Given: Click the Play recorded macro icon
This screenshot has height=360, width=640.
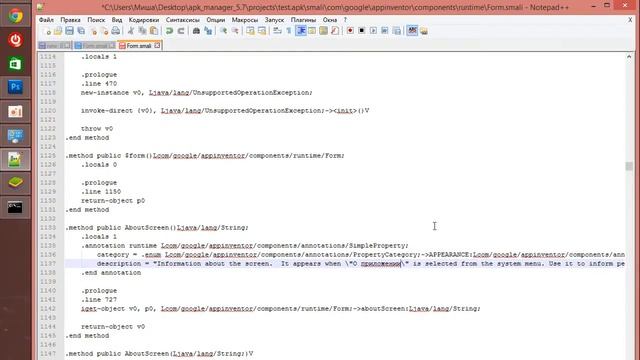Looking at the screenshot, I should (373, 31).
